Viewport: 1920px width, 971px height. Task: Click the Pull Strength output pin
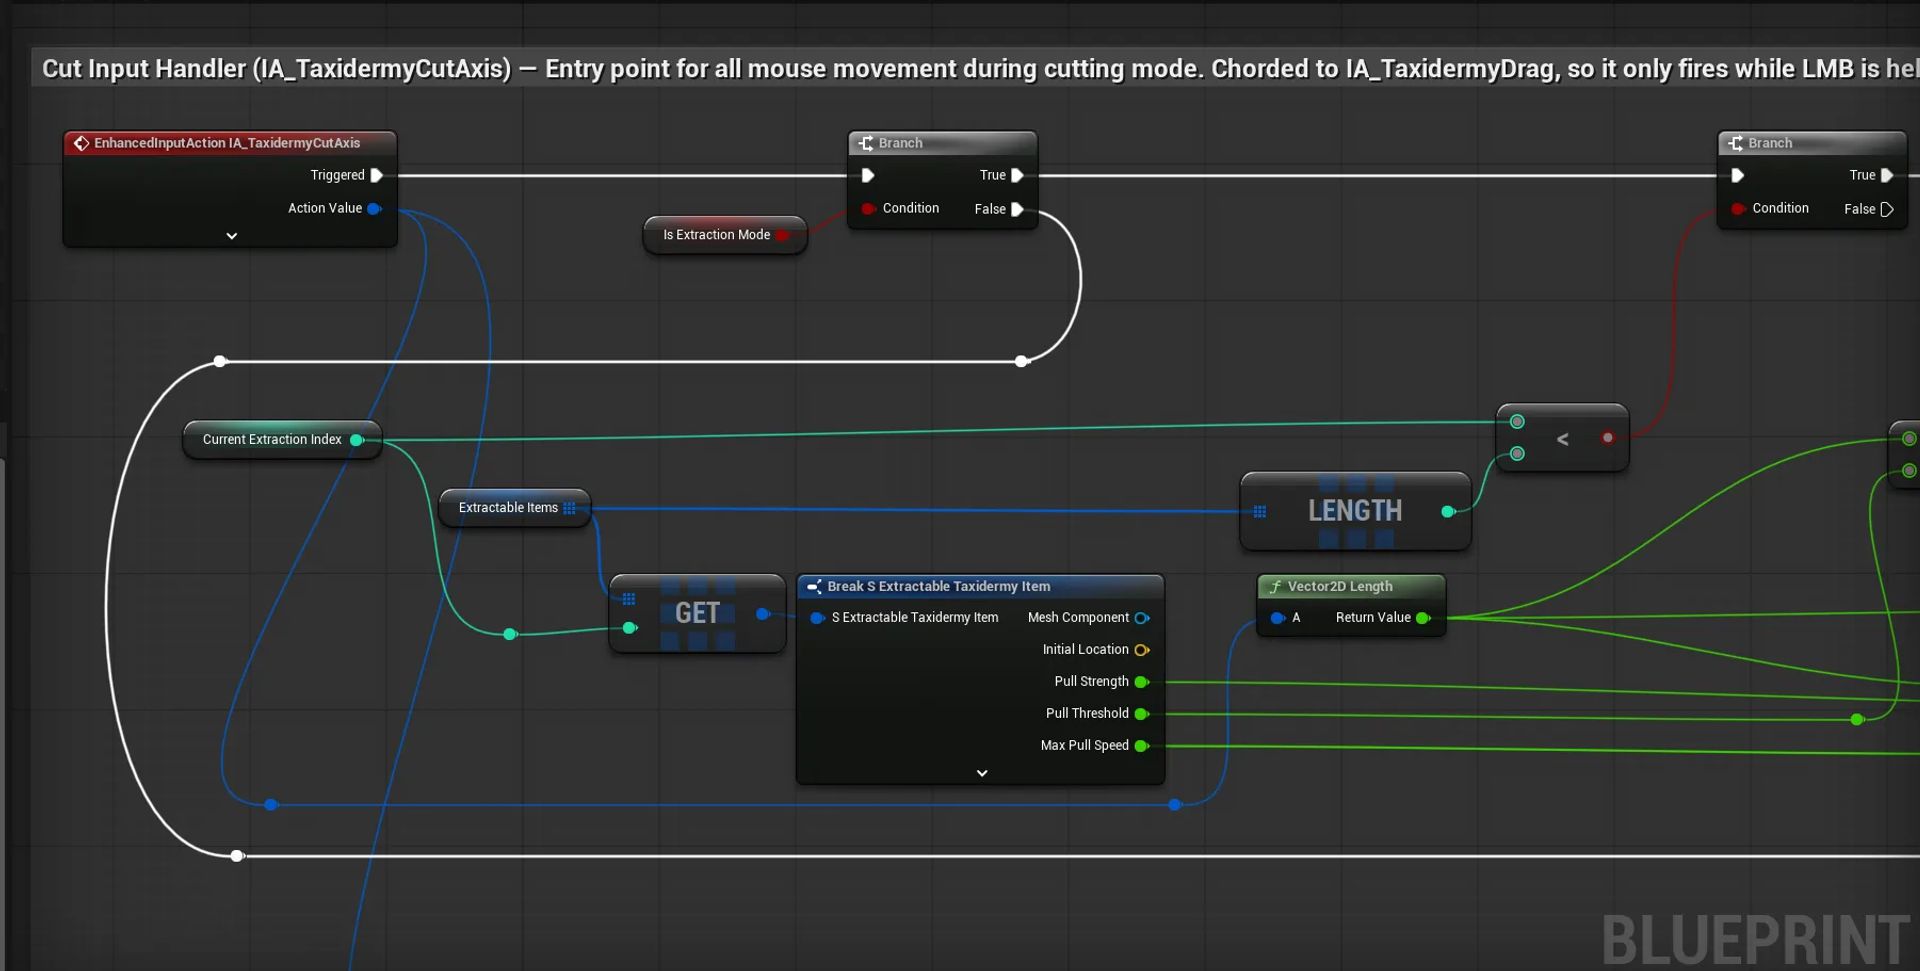(1141, 682)
